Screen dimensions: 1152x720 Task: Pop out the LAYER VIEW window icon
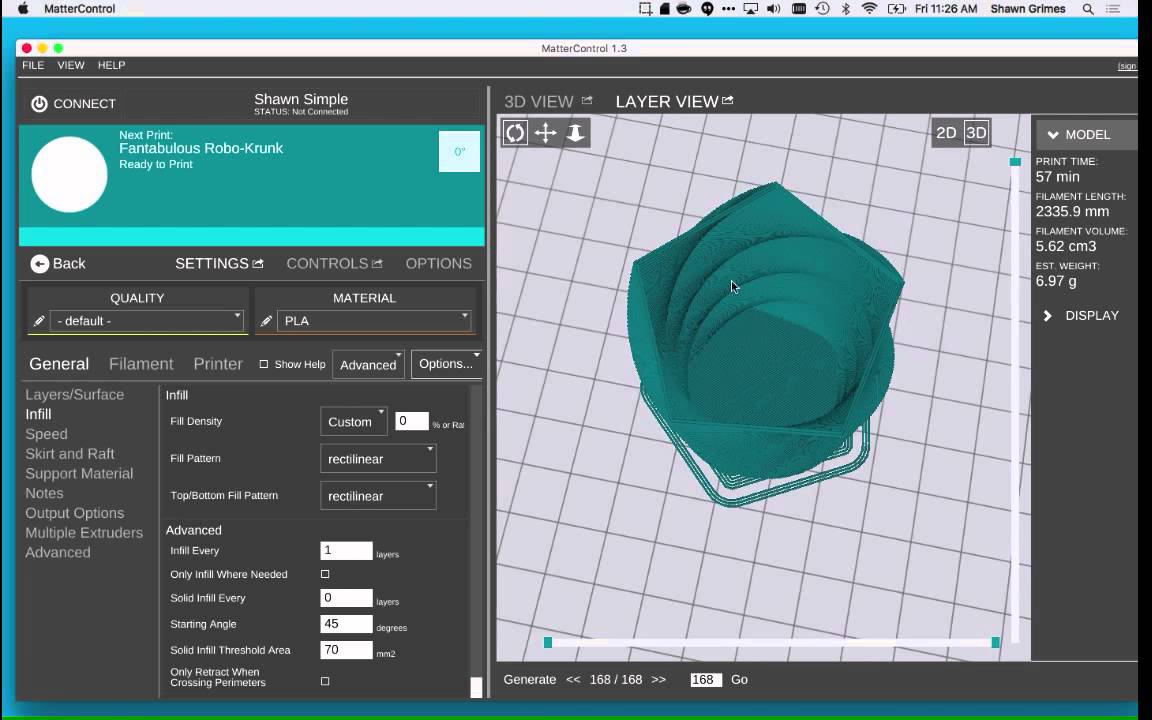click(x=727, y=100)
